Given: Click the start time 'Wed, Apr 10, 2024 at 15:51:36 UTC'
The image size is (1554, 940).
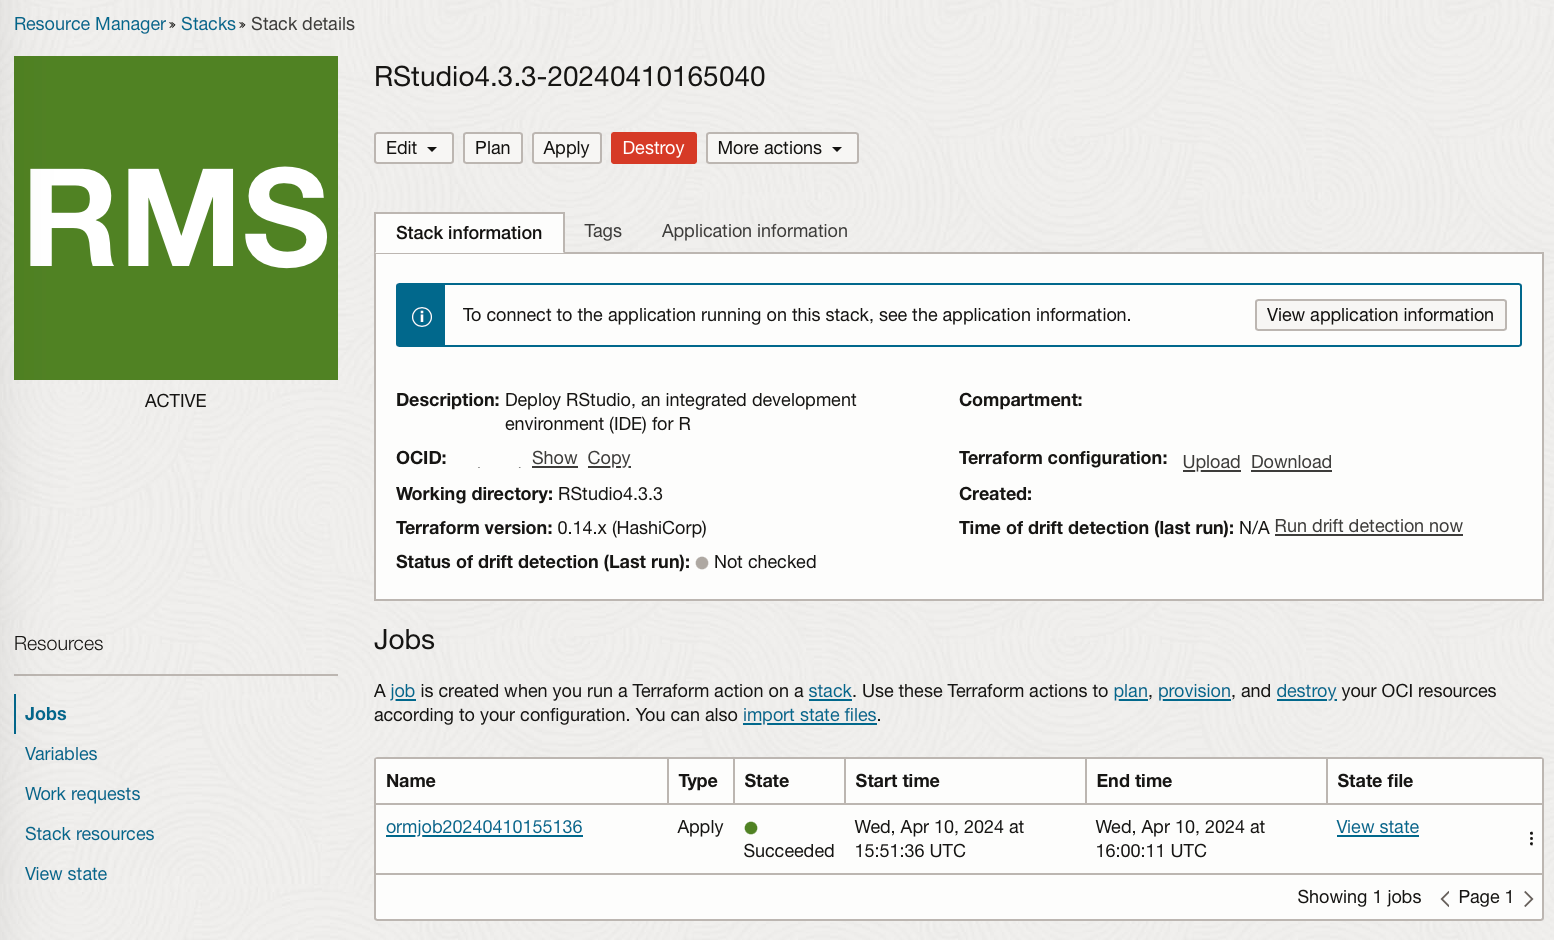Looking at the screenshot, I should (x=939, y=839).
